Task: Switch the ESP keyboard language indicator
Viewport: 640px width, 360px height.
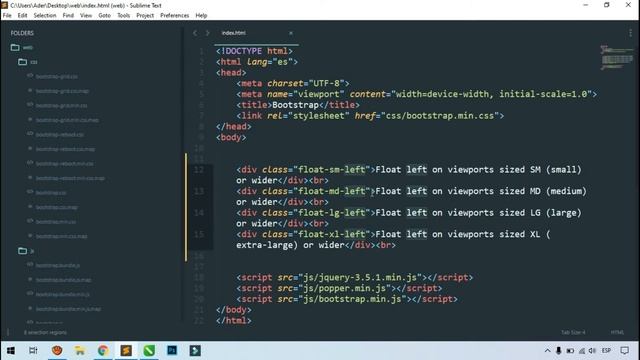Action: point(606,351)
